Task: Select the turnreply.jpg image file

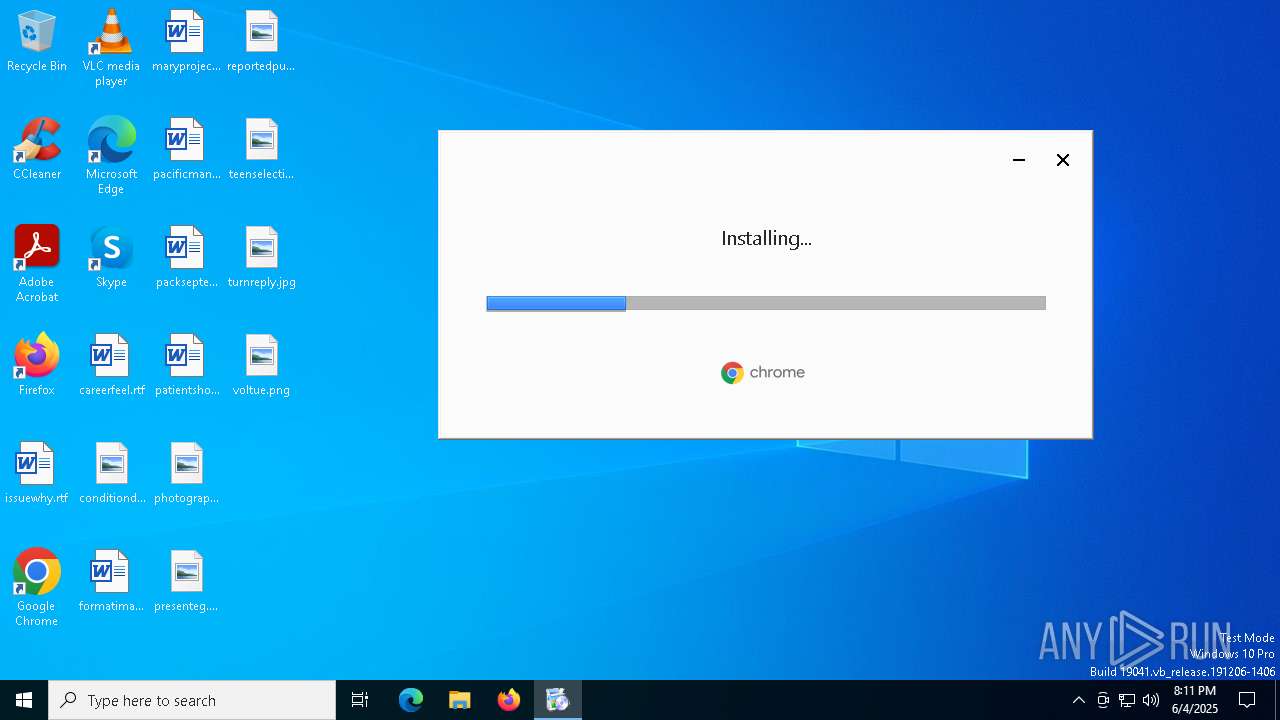Action: pyautogui.click(x=261, y=258)
